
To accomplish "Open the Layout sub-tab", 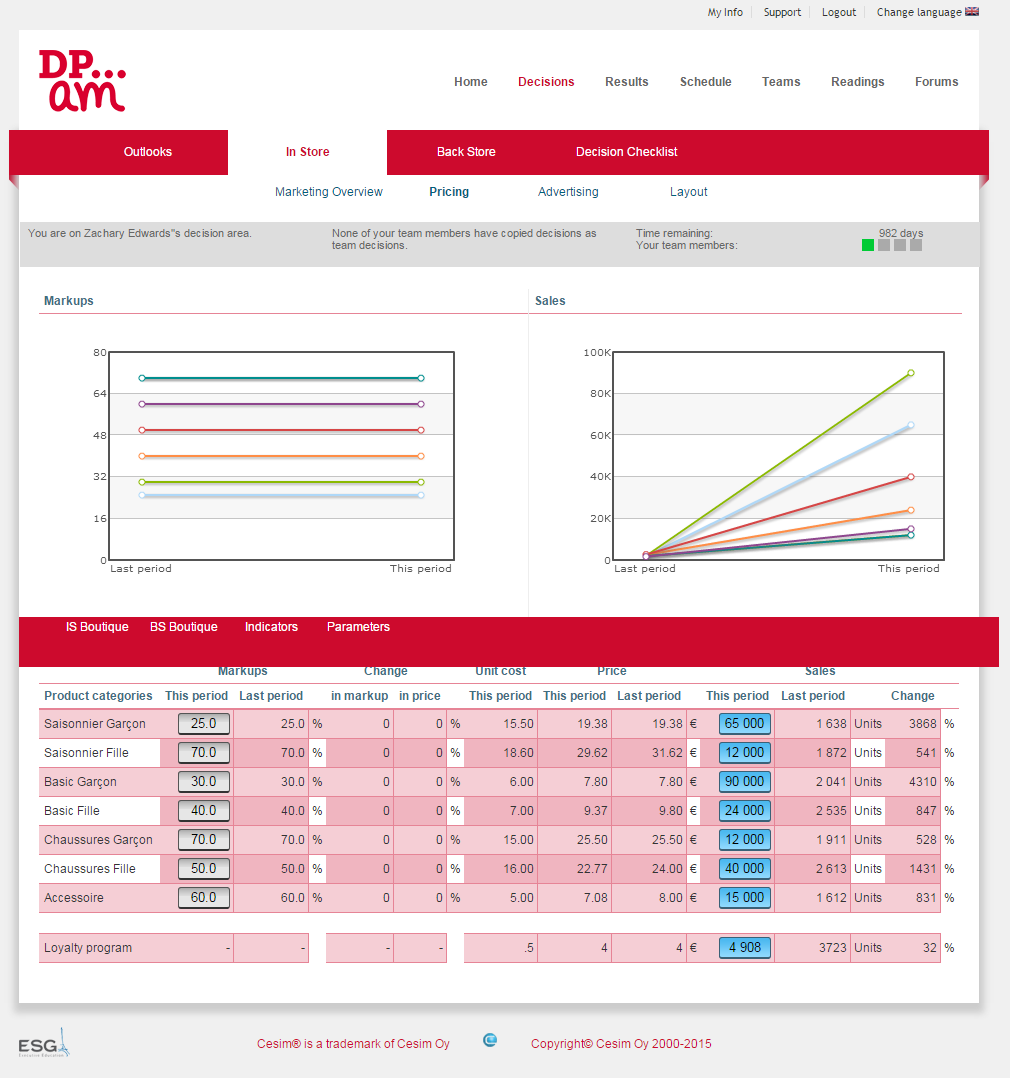I will point(688,192).
